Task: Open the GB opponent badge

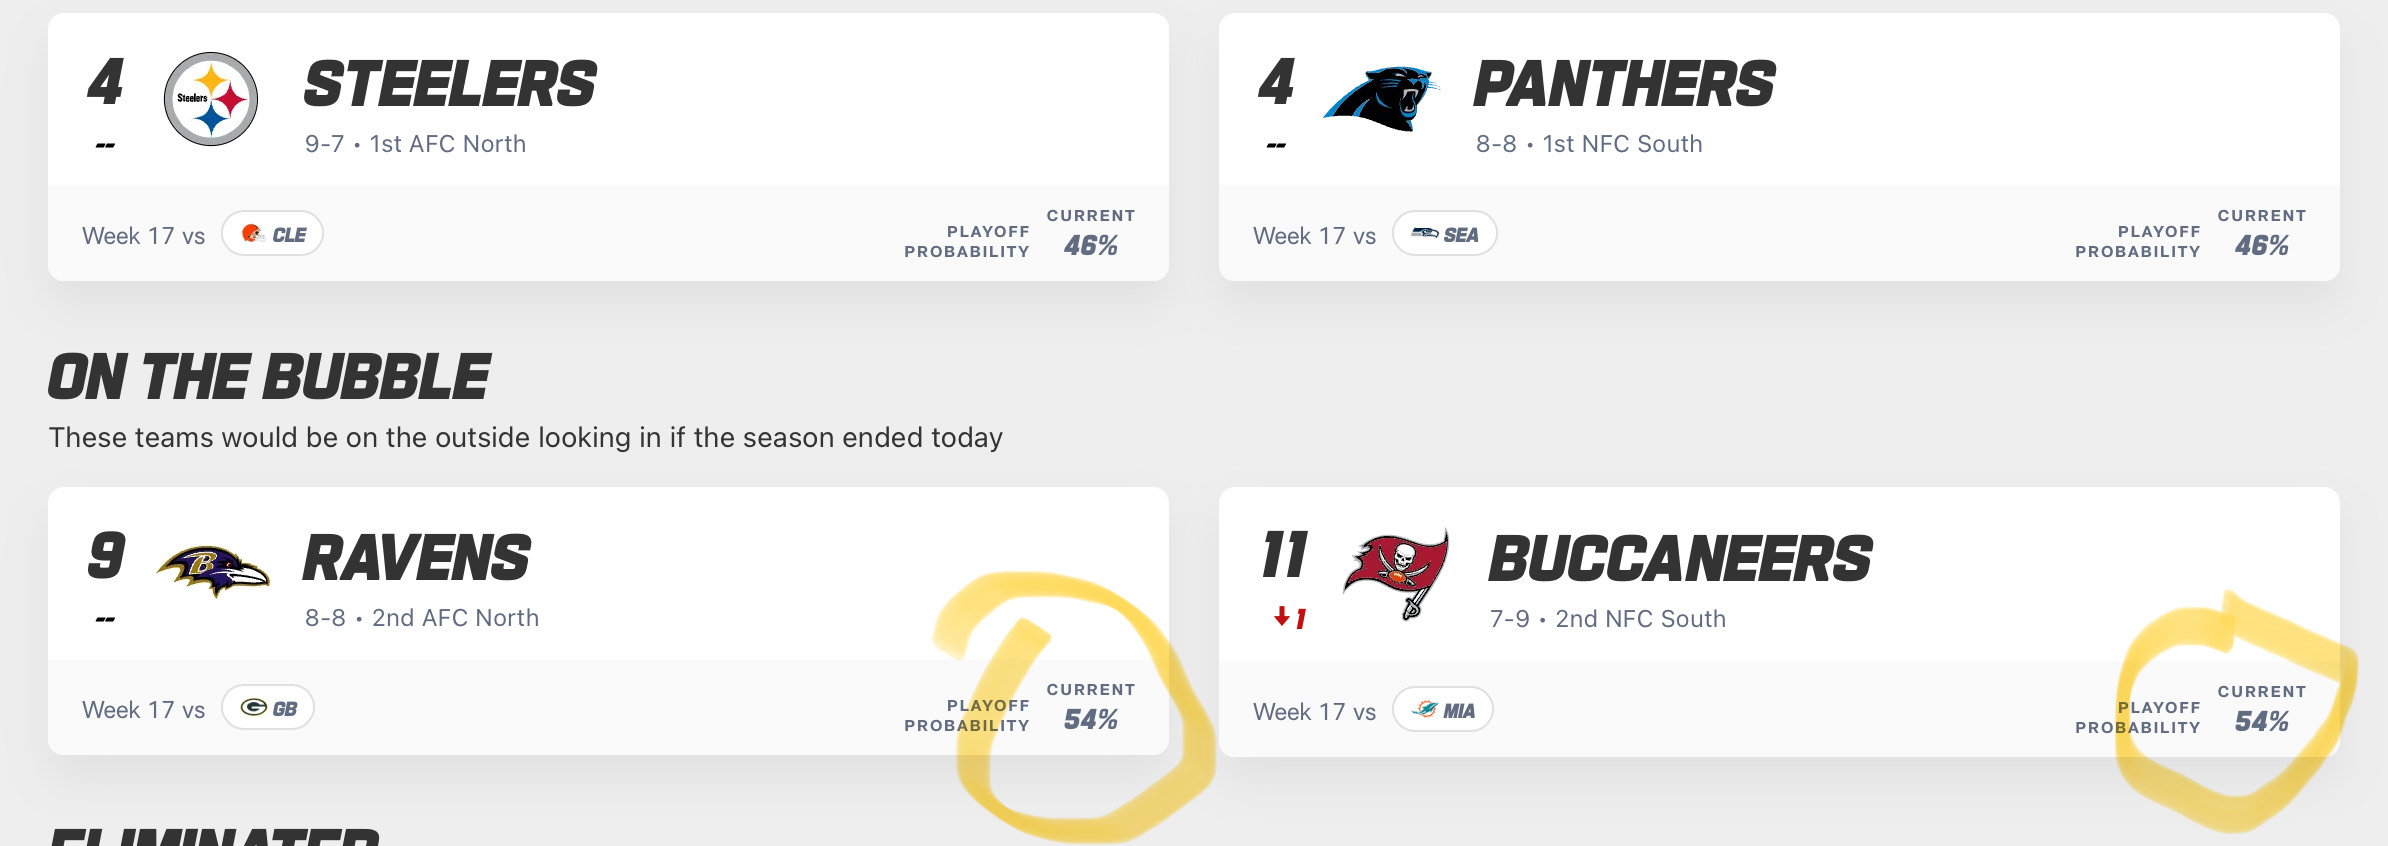Action: (268, 708)
